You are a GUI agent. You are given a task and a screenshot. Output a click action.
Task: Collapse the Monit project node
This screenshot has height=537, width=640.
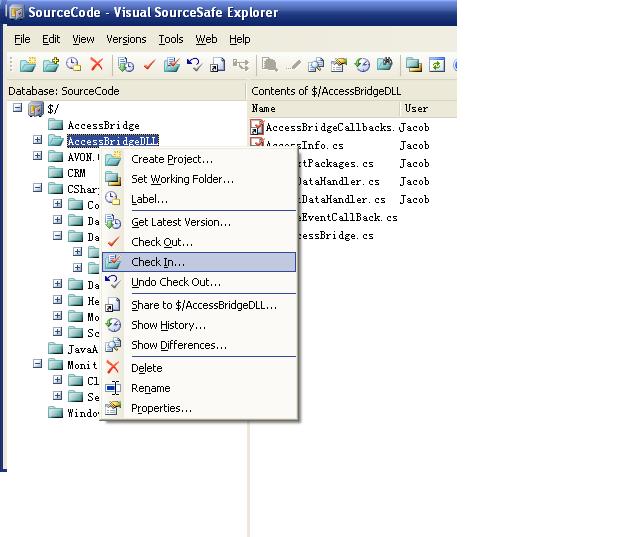37,364
